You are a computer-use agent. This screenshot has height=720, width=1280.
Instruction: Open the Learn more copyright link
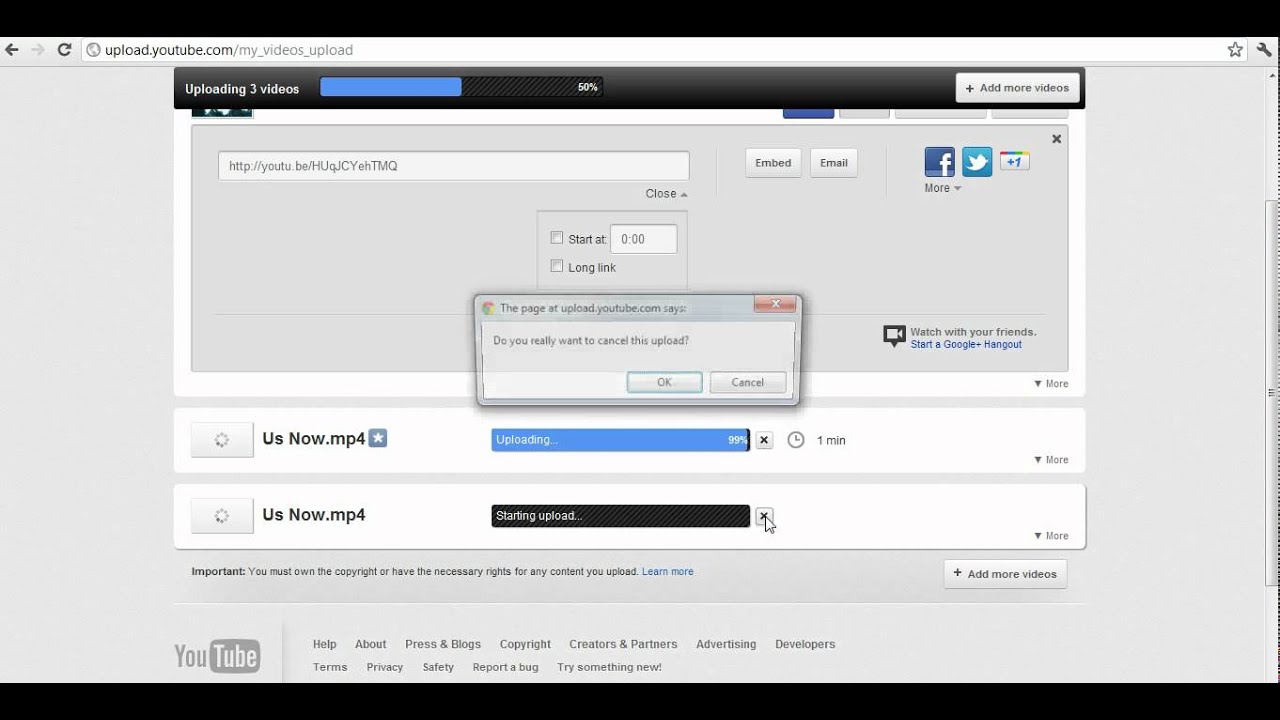click(668, 572)
